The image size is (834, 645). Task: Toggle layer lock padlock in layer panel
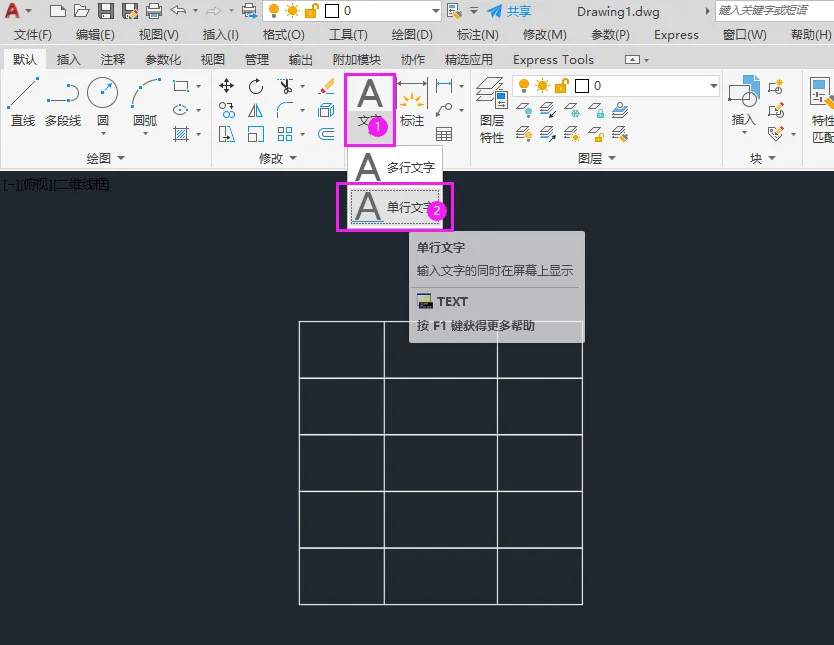click(x=562, y=86)
